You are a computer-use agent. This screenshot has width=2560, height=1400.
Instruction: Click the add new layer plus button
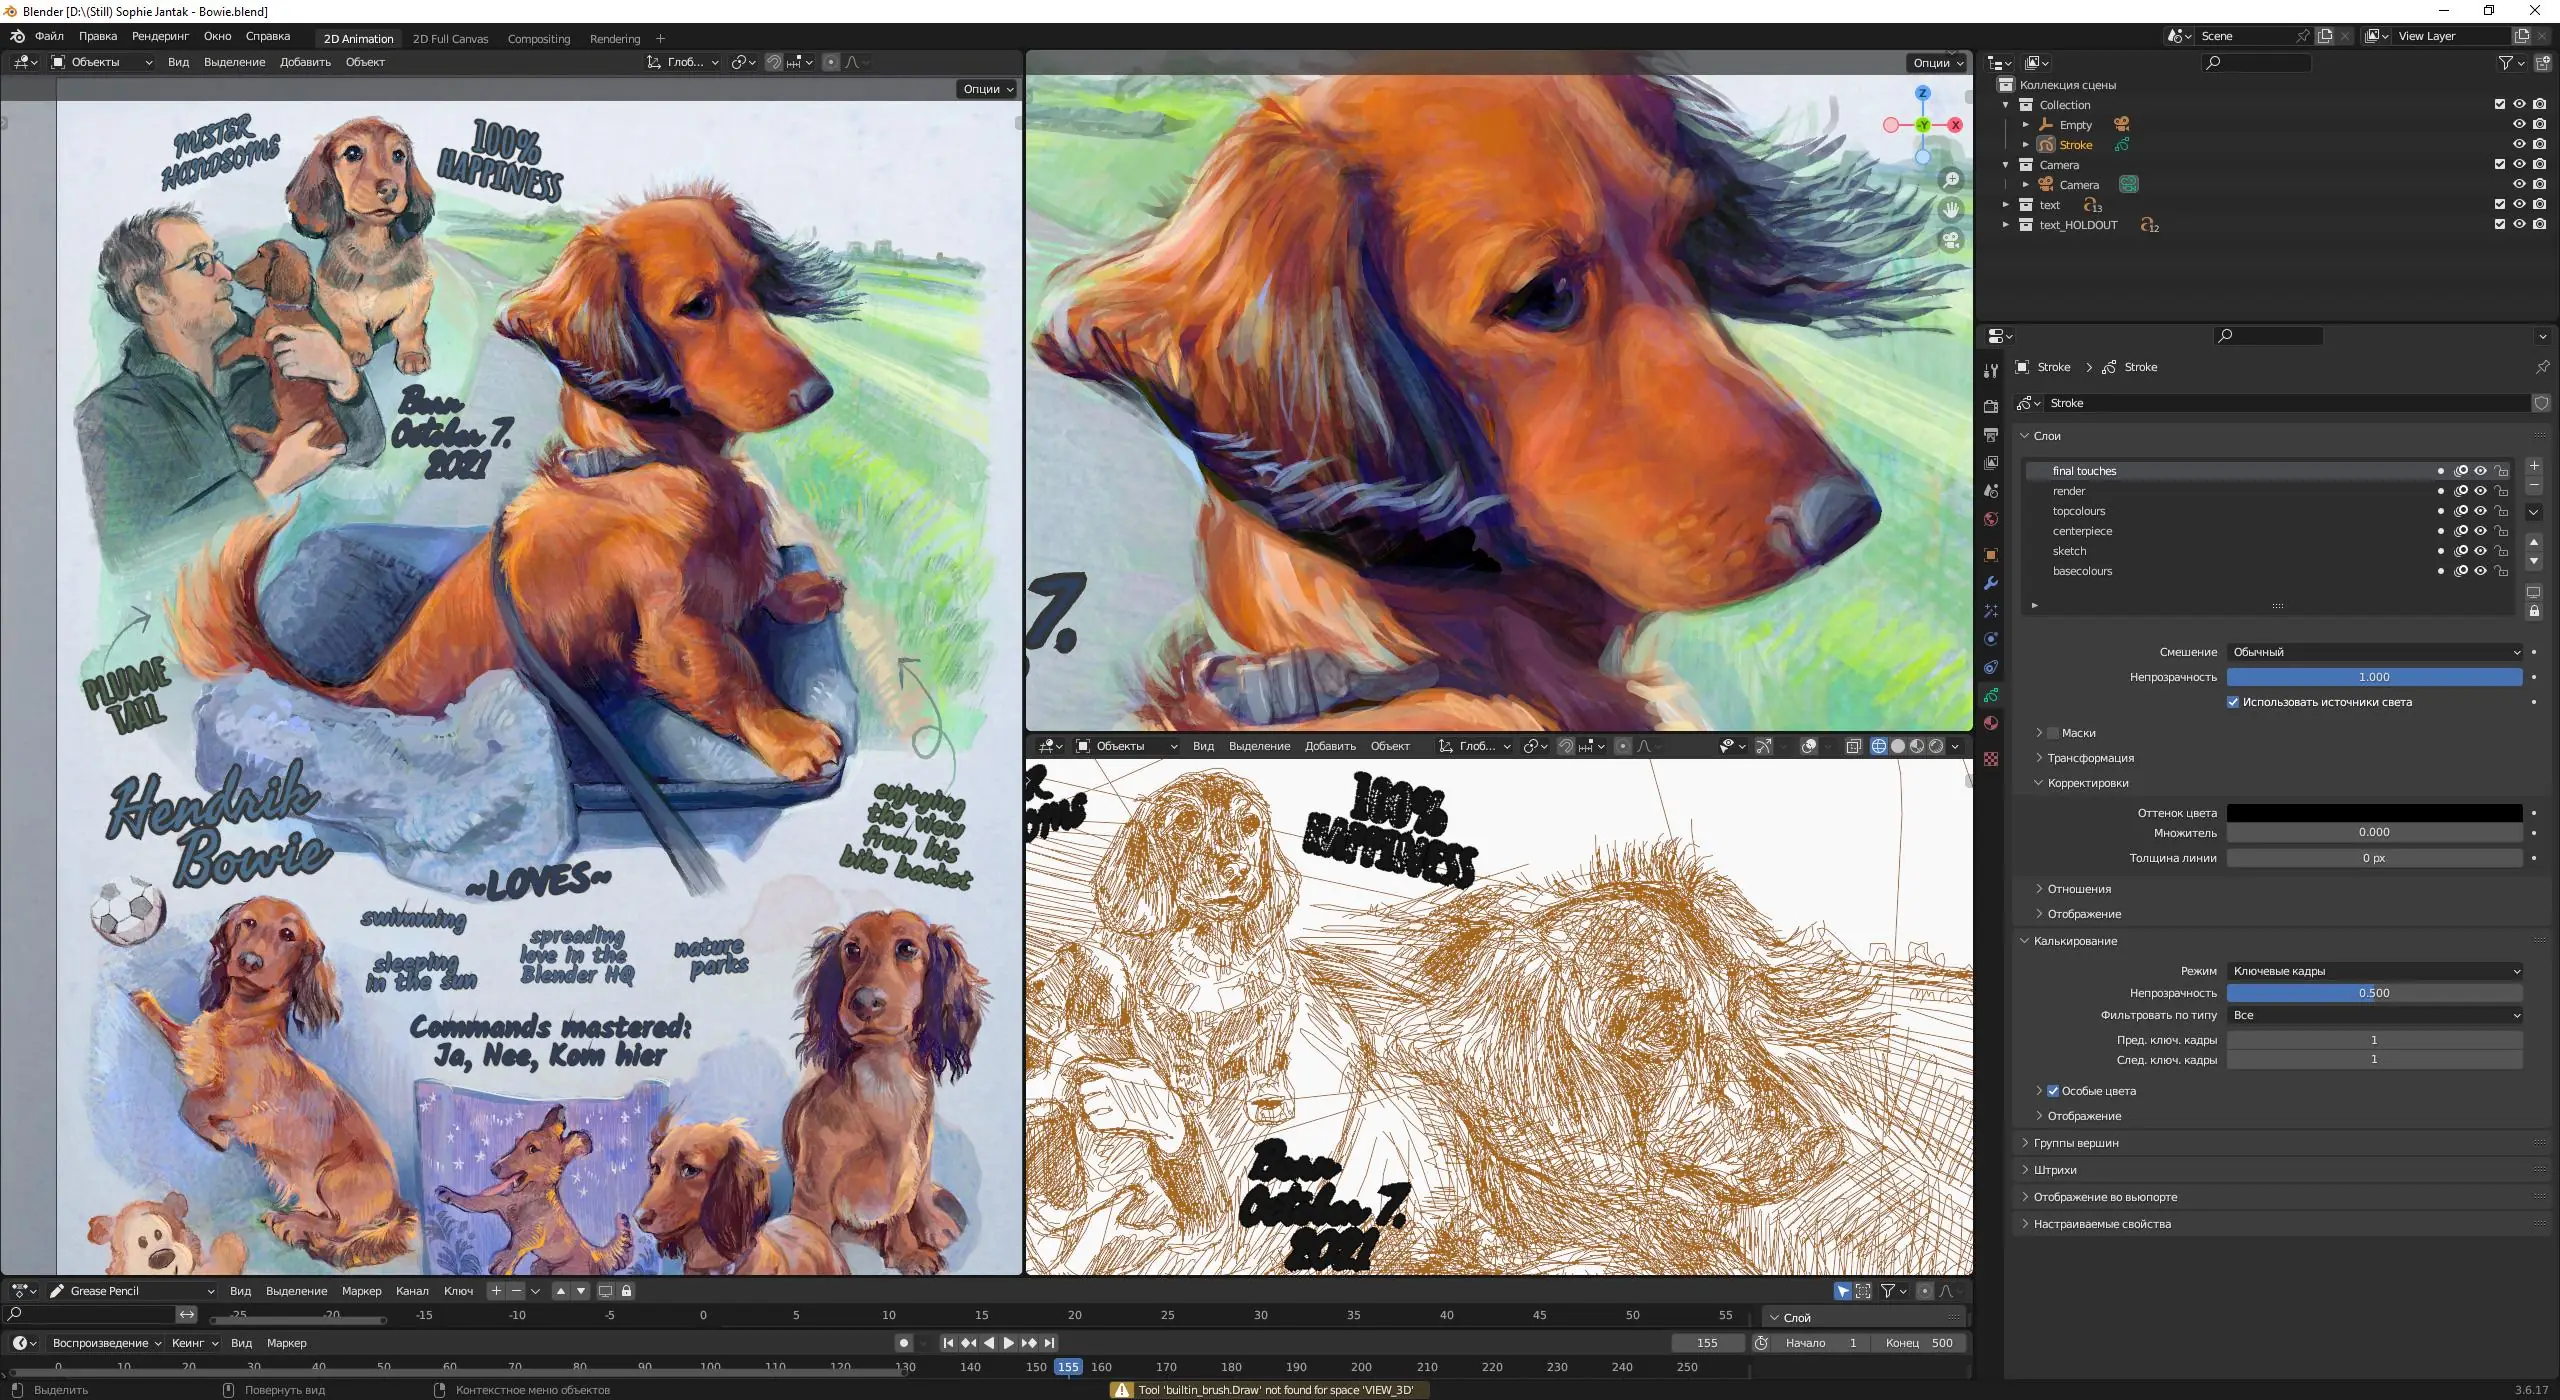2534,466
